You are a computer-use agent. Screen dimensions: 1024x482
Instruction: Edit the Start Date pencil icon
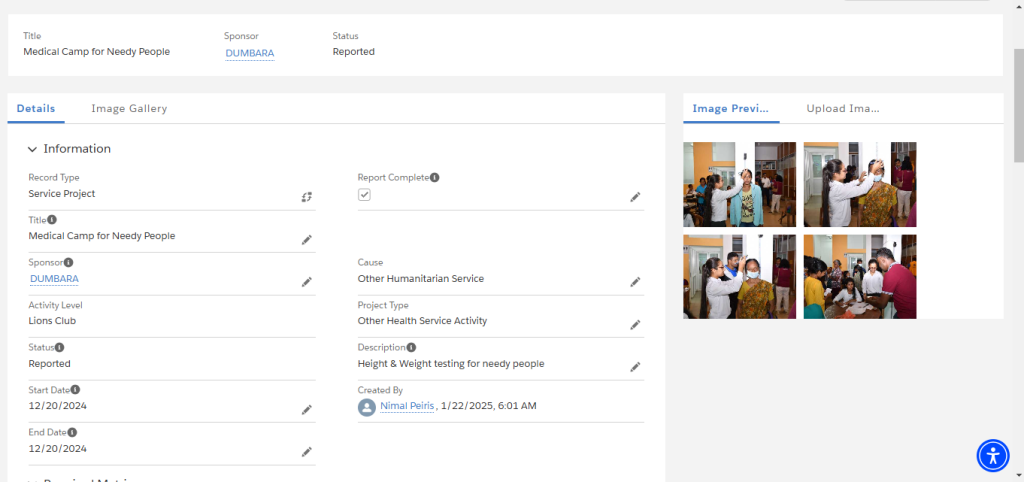coord(306,410)
